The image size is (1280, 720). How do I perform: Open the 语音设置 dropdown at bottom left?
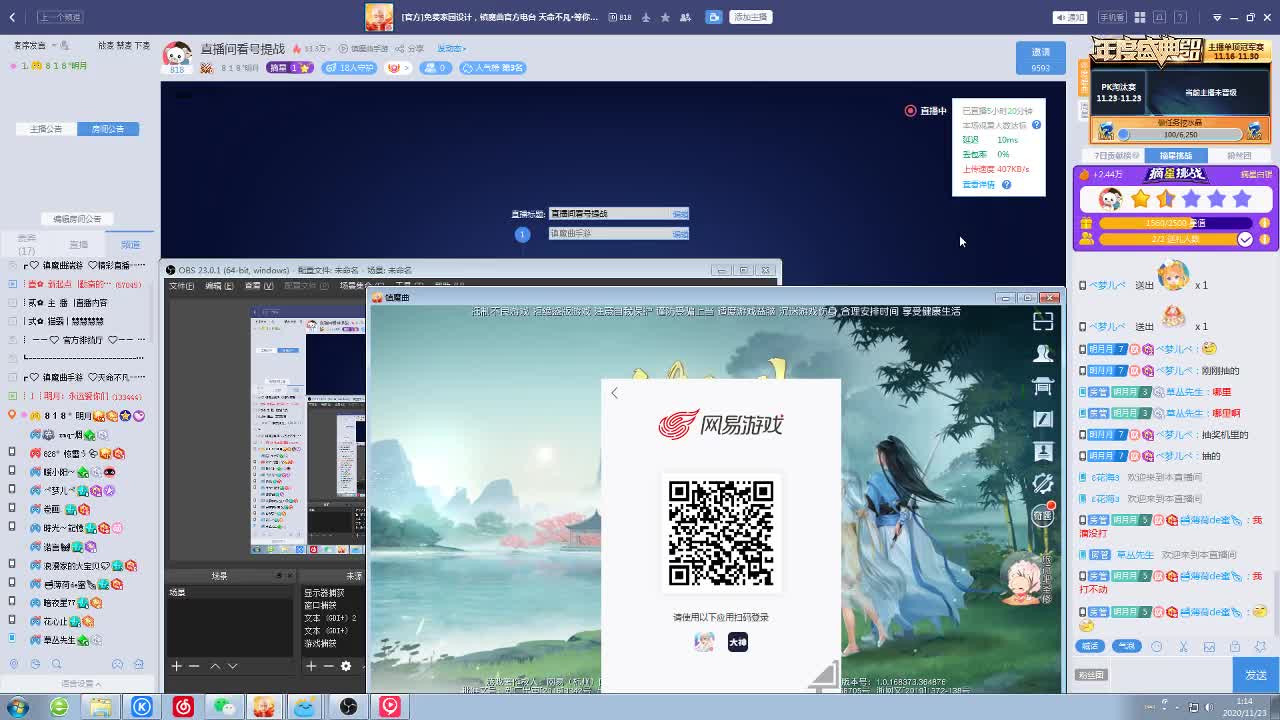click(x=81, y=684)
